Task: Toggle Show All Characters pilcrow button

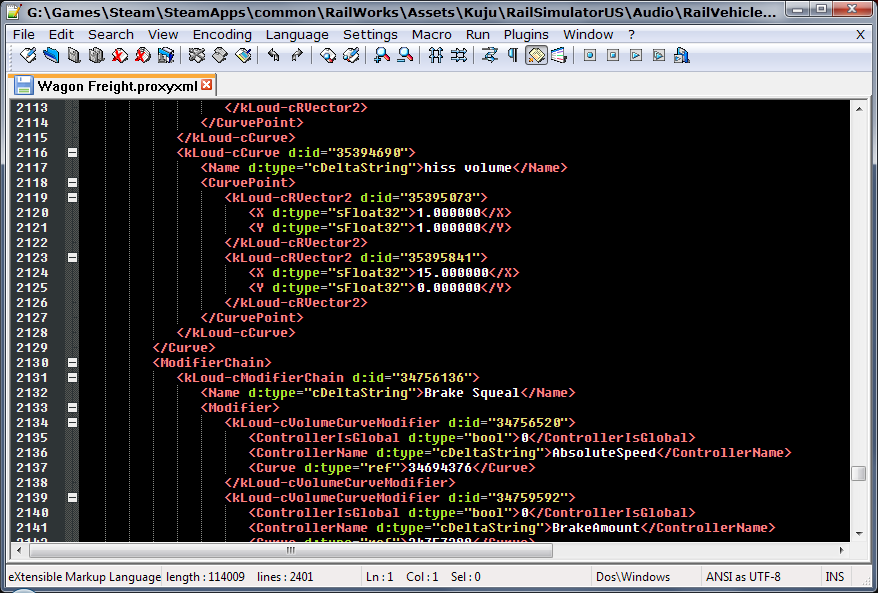Action: pos(513,55)
